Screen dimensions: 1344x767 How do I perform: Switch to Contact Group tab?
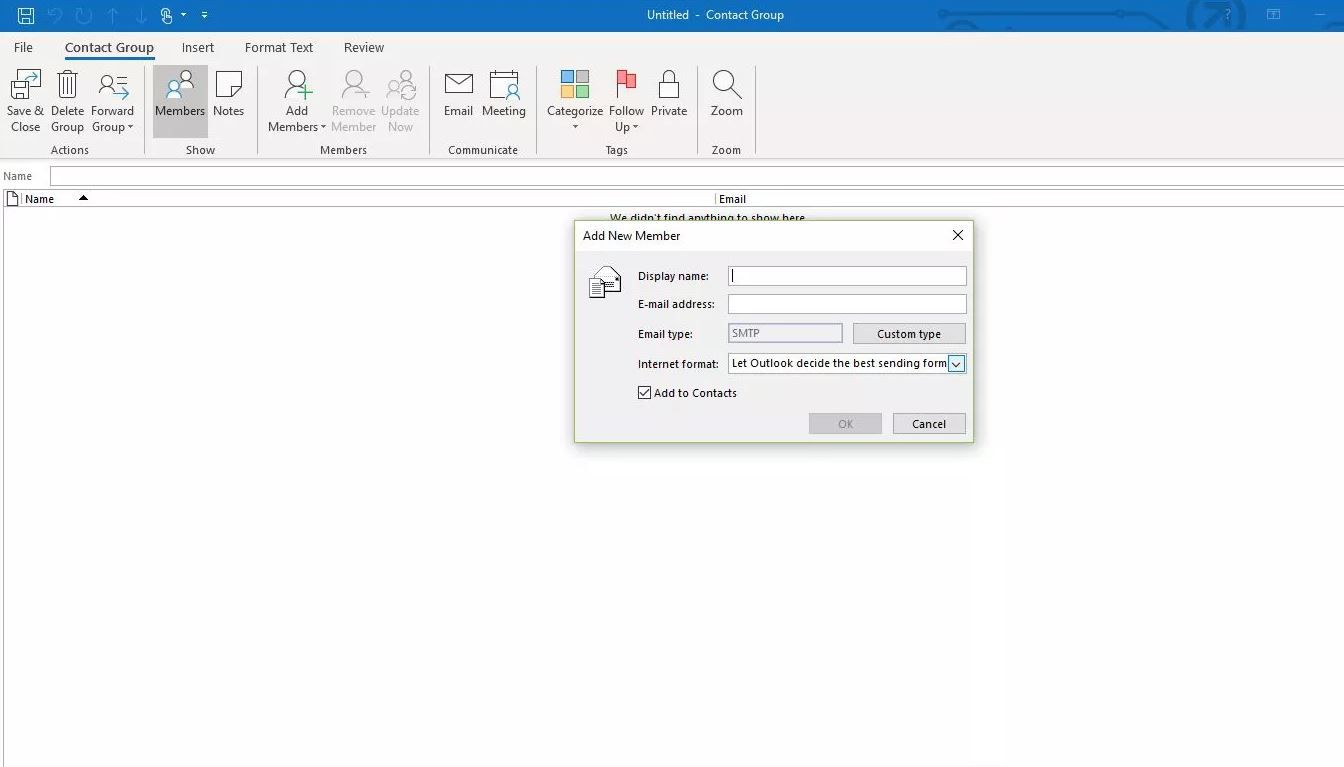coord(109,47)
